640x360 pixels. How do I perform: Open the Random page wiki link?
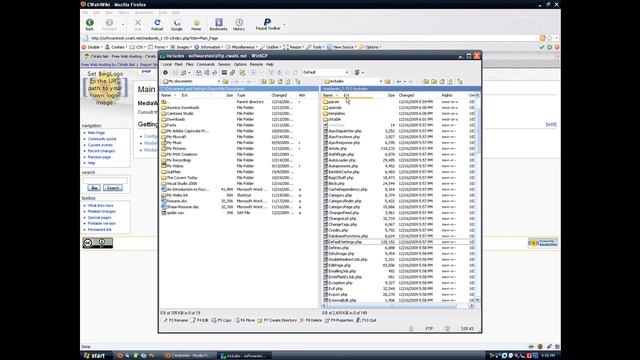(x=99, y=157)
